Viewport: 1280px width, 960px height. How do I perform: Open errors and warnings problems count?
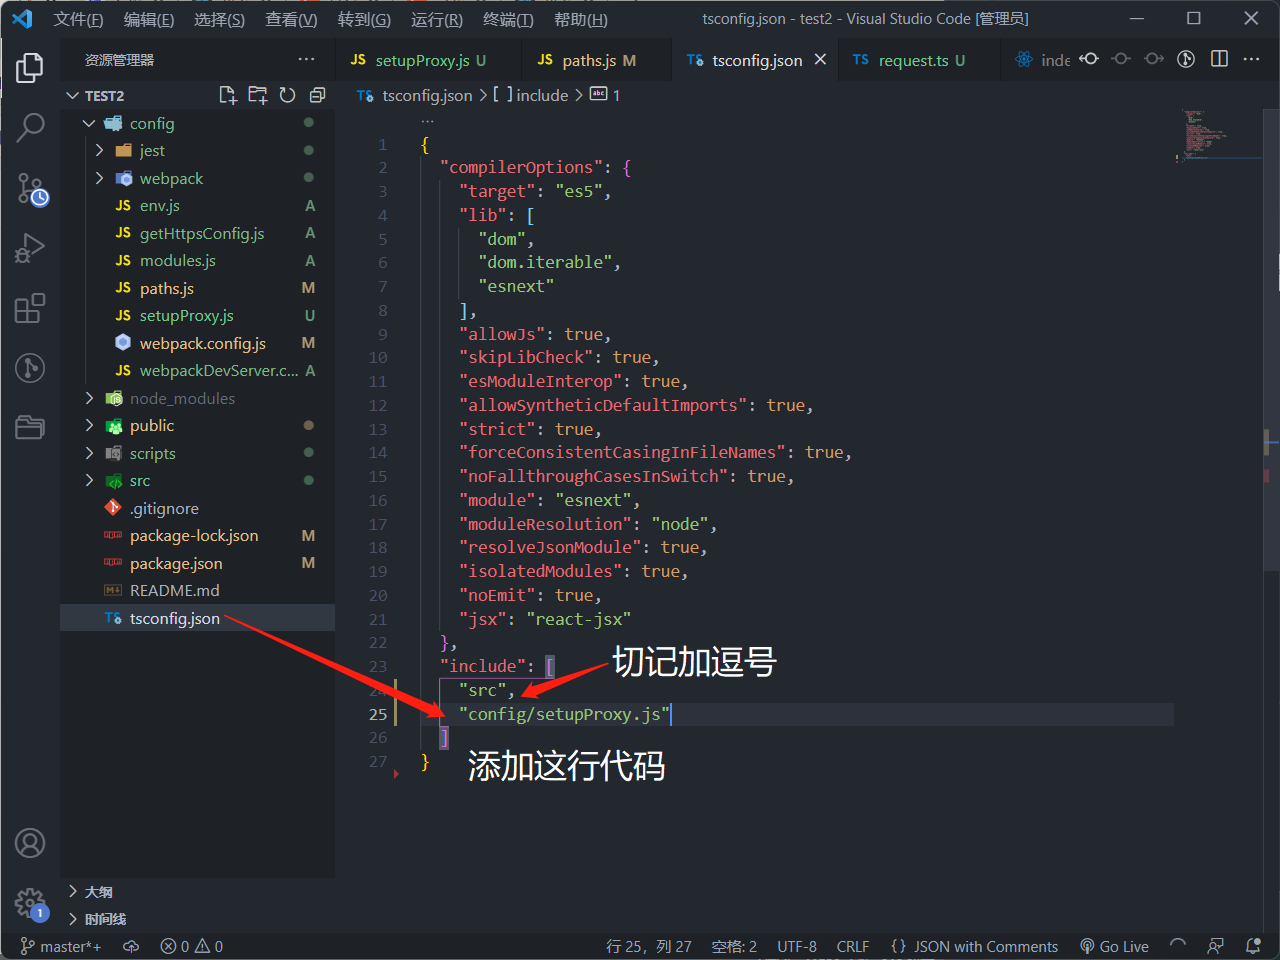[192, 946]
